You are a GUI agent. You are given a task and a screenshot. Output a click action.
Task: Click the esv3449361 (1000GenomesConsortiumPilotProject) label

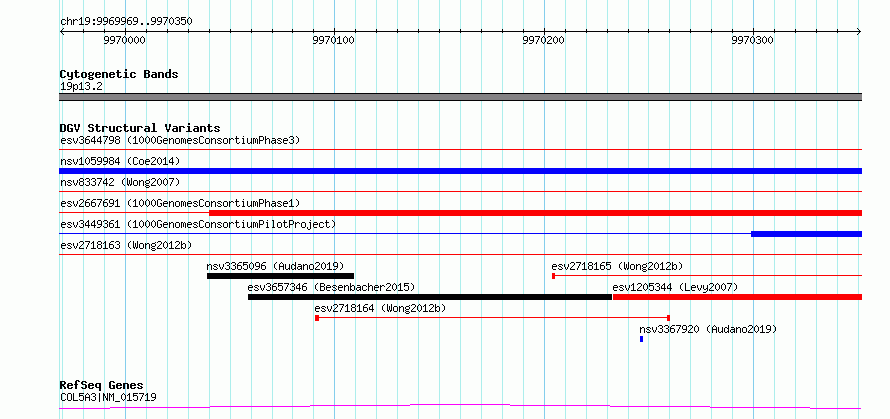tap(198, 224)
